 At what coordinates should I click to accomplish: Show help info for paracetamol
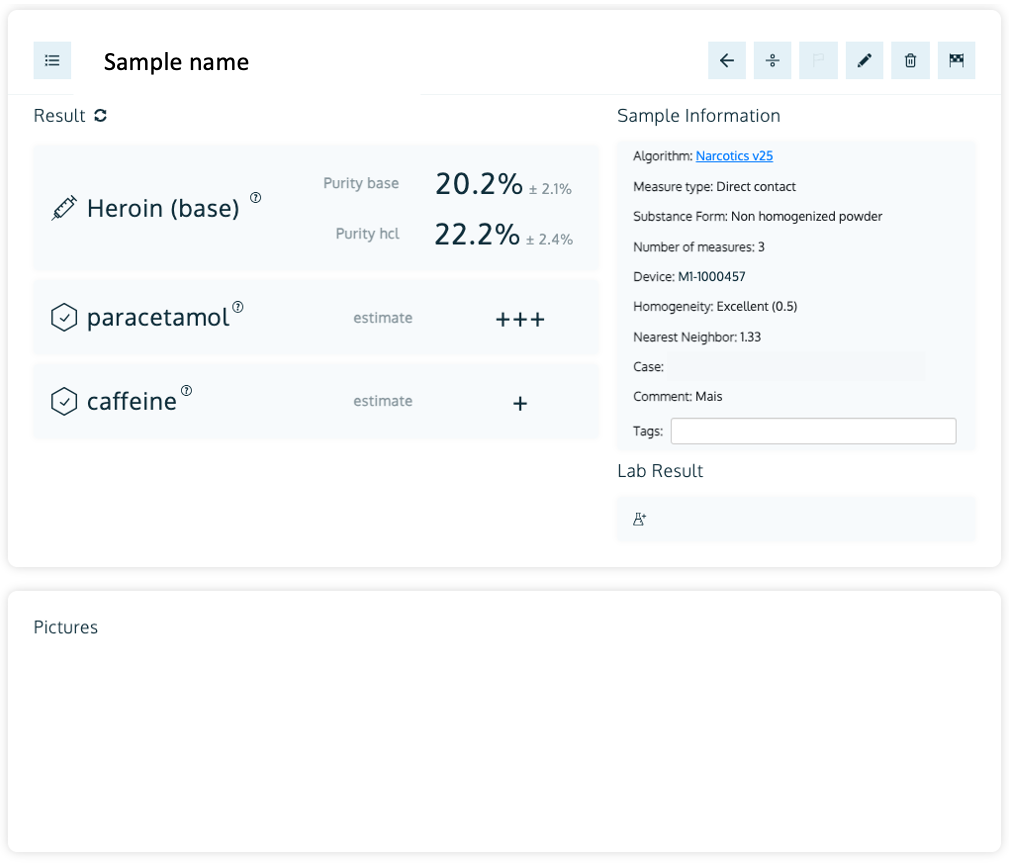pyautogui.click(x=238, y=307)
